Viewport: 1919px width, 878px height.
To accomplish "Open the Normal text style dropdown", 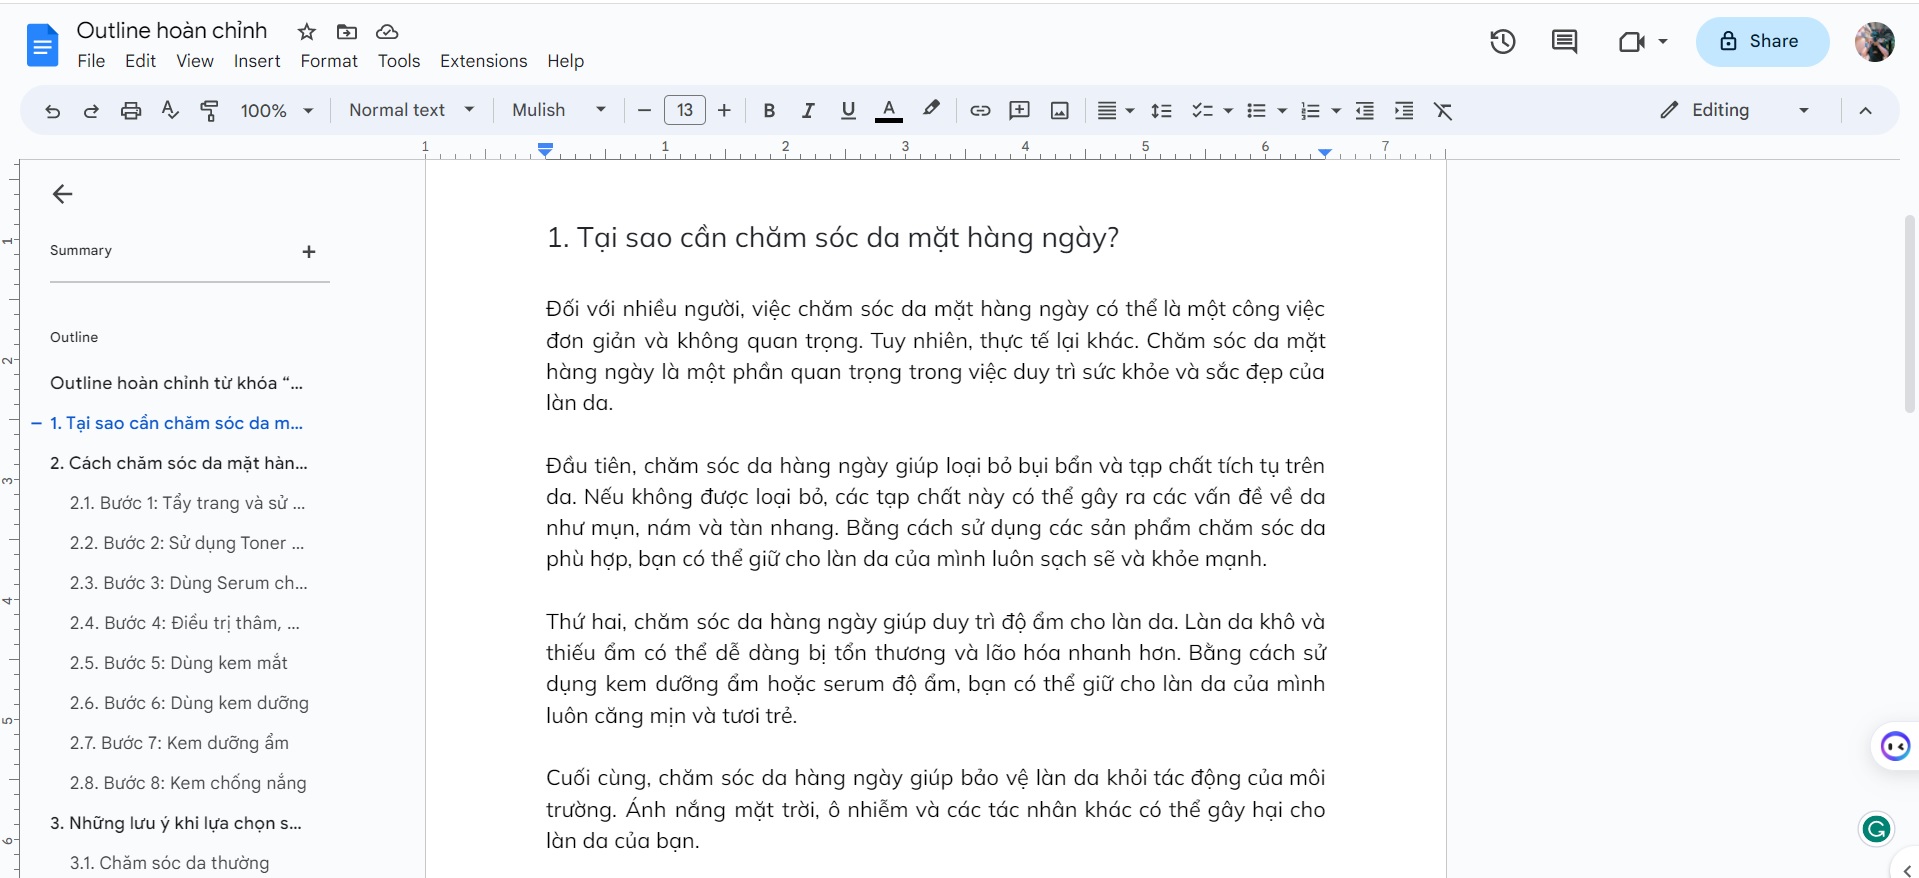I will pos(411,111).
